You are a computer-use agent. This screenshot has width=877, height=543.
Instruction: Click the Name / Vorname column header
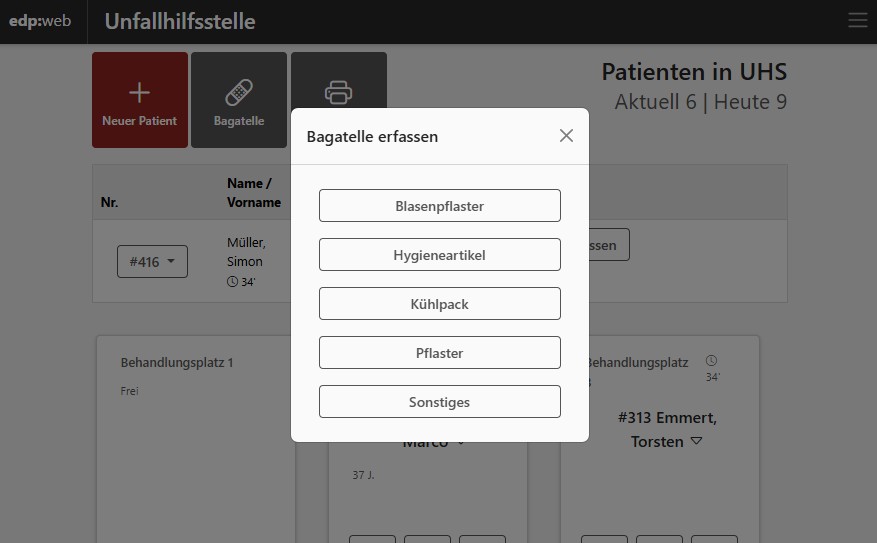pos(254,192)
